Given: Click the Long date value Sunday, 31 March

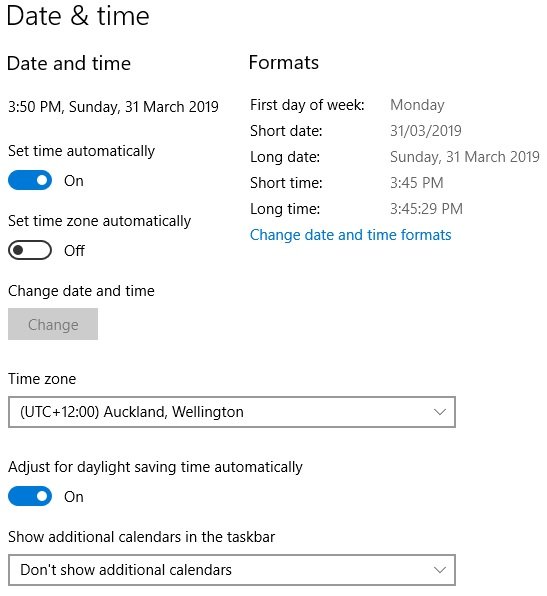Looking at the screenshot, I should pos(465,157).
